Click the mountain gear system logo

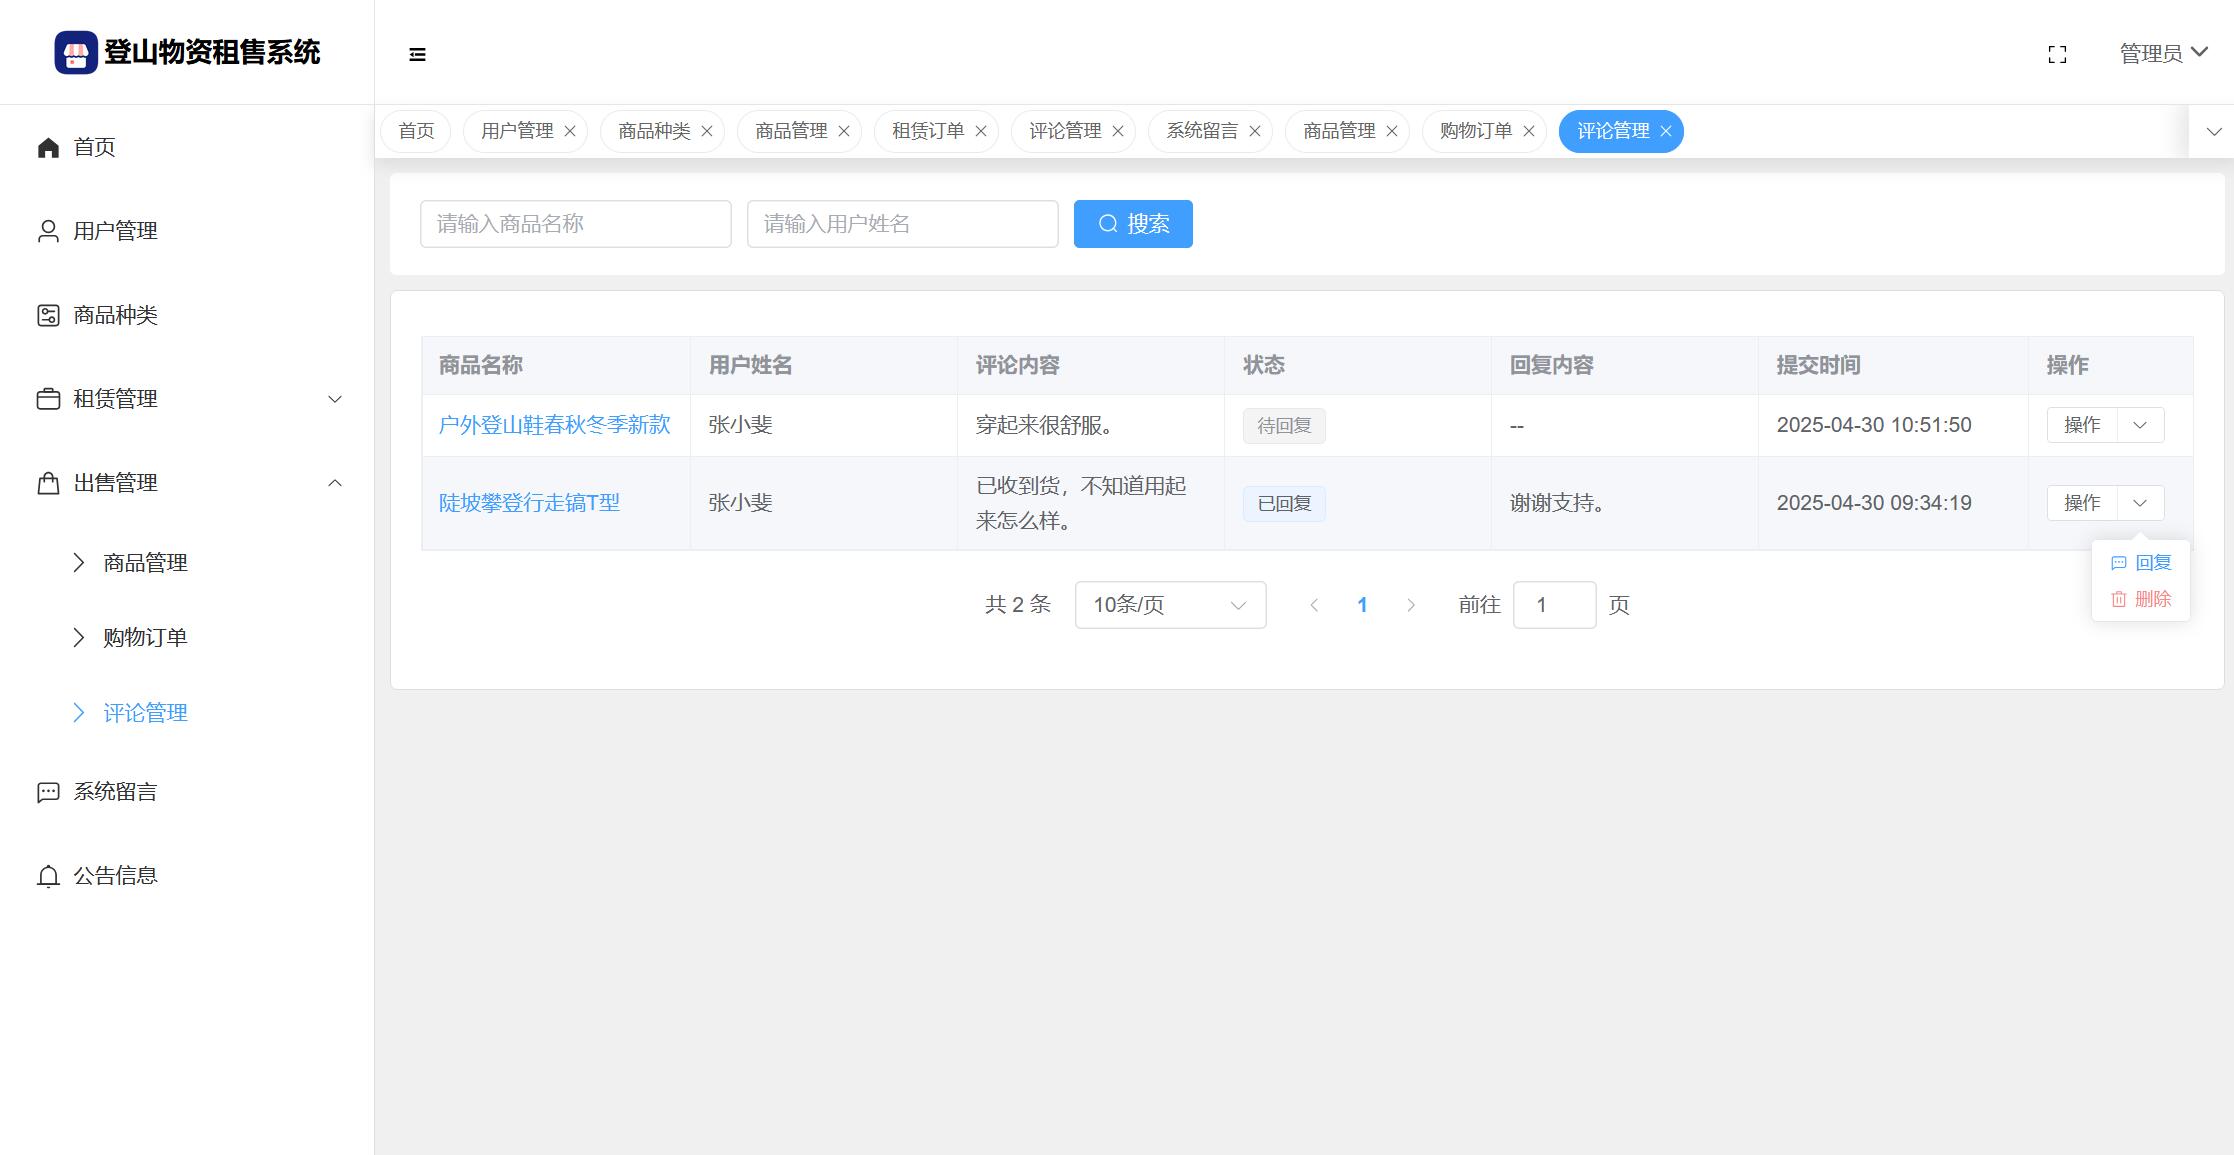[x=76, y=52]
